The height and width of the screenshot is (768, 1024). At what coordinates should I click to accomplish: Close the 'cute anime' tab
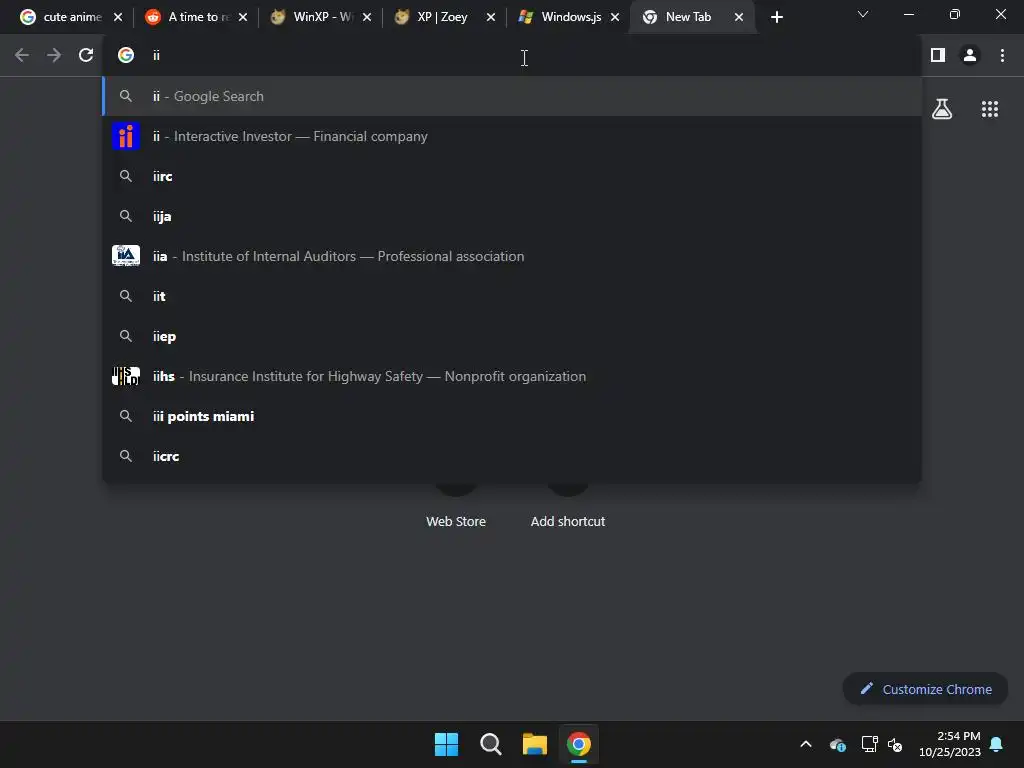tap(118, 18)
